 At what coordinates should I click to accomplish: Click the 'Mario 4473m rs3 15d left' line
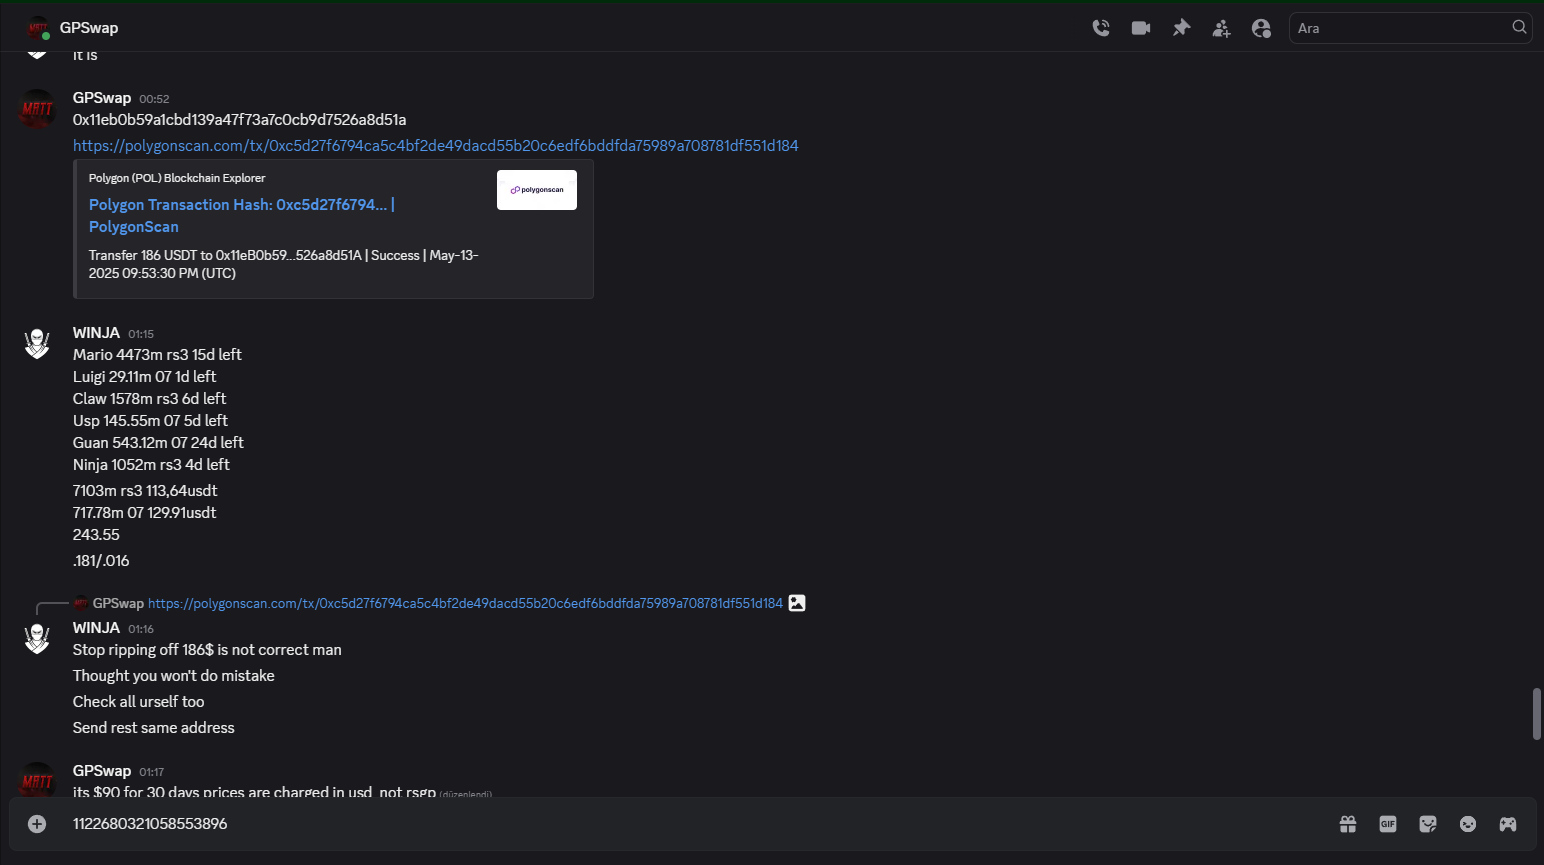[x=157, y=355]
